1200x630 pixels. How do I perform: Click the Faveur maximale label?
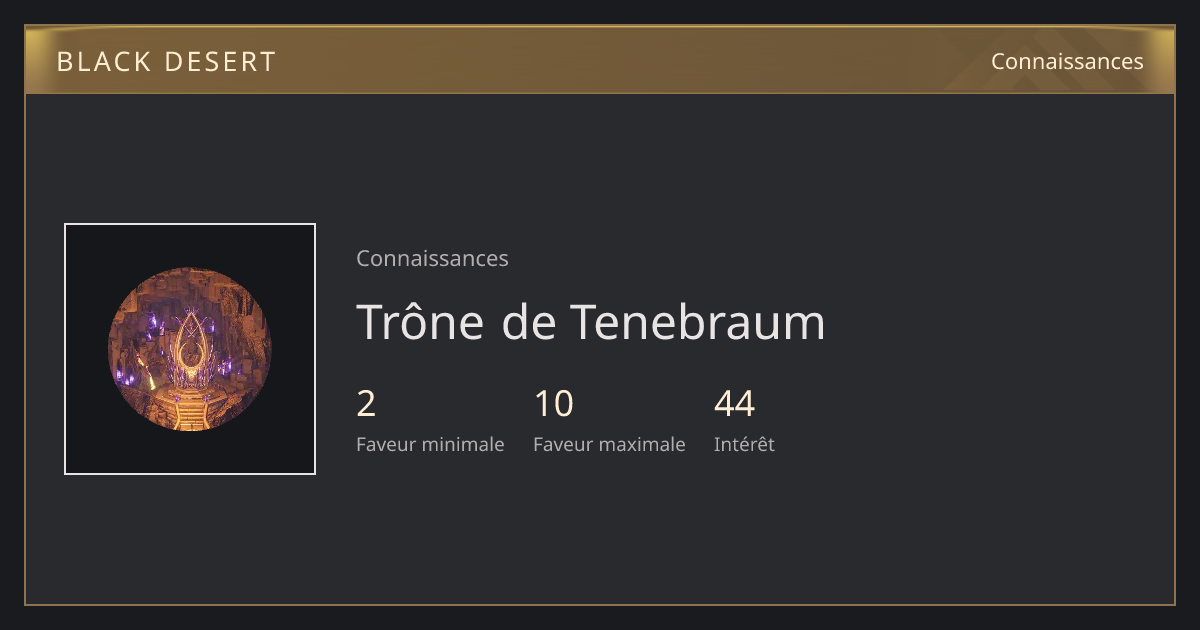609,444
